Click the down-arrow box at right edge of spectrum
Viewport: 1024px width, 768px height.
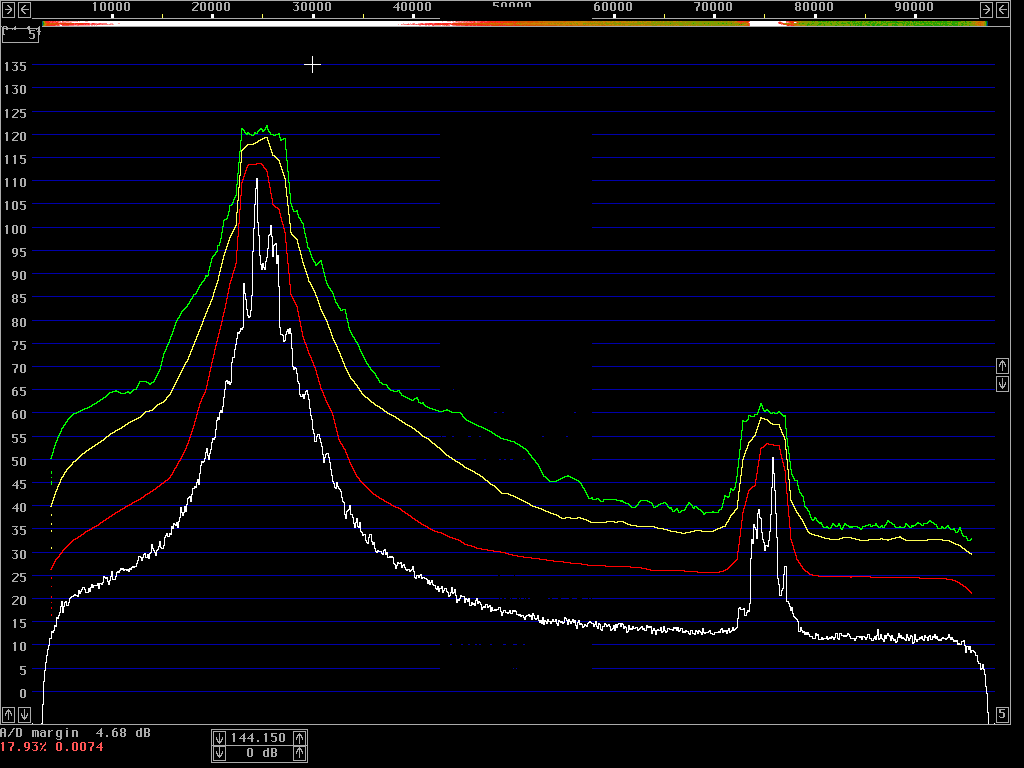(1002, 383)
